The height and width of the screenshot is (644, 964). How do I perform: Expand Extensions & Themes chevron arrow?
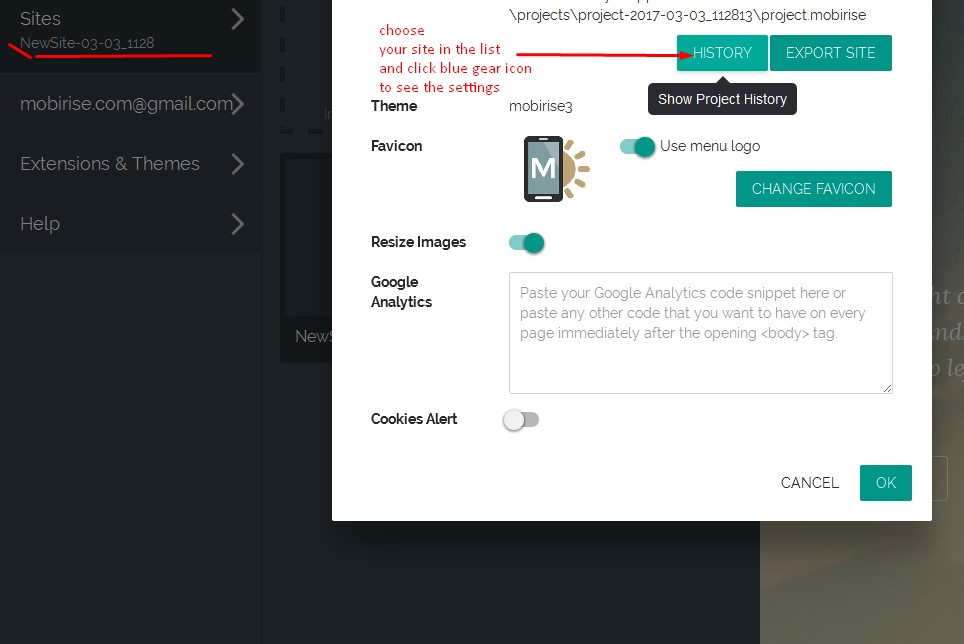coord(237,163)
